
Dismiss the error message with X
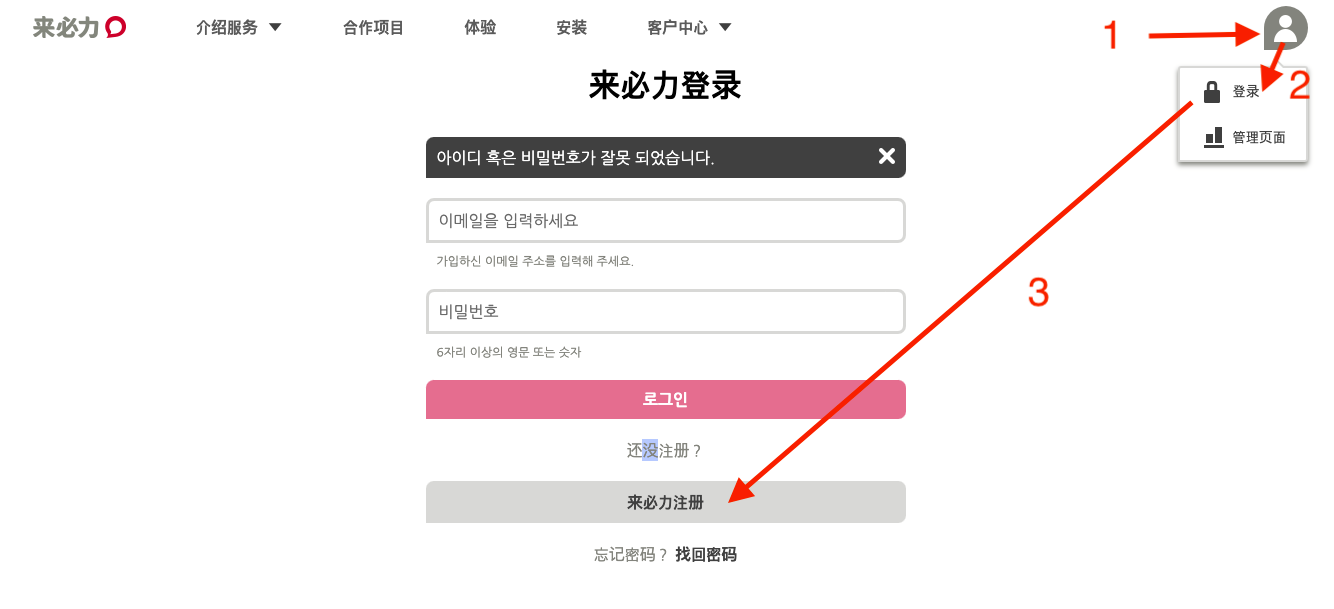point(886,156)
